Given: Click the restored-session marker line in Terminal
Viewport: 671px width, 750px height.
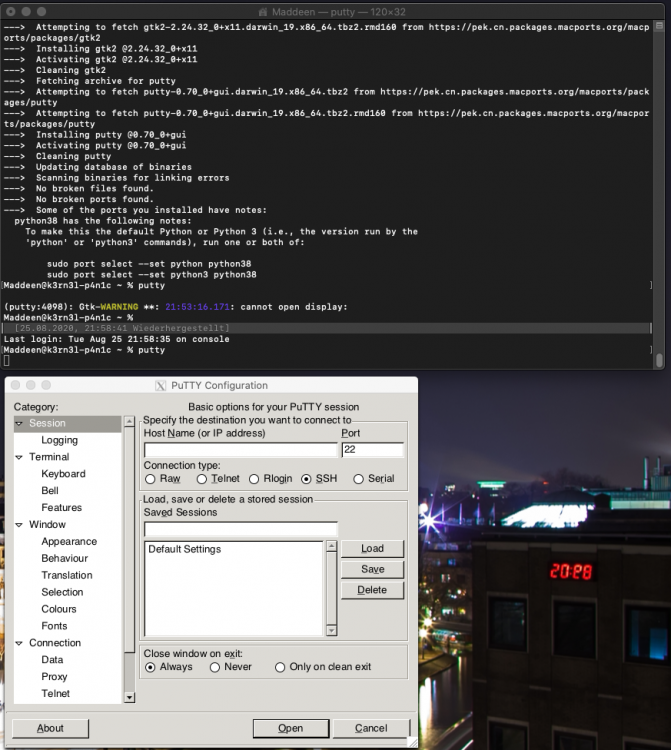Looking at the screenshot, I should pos(327,328).
